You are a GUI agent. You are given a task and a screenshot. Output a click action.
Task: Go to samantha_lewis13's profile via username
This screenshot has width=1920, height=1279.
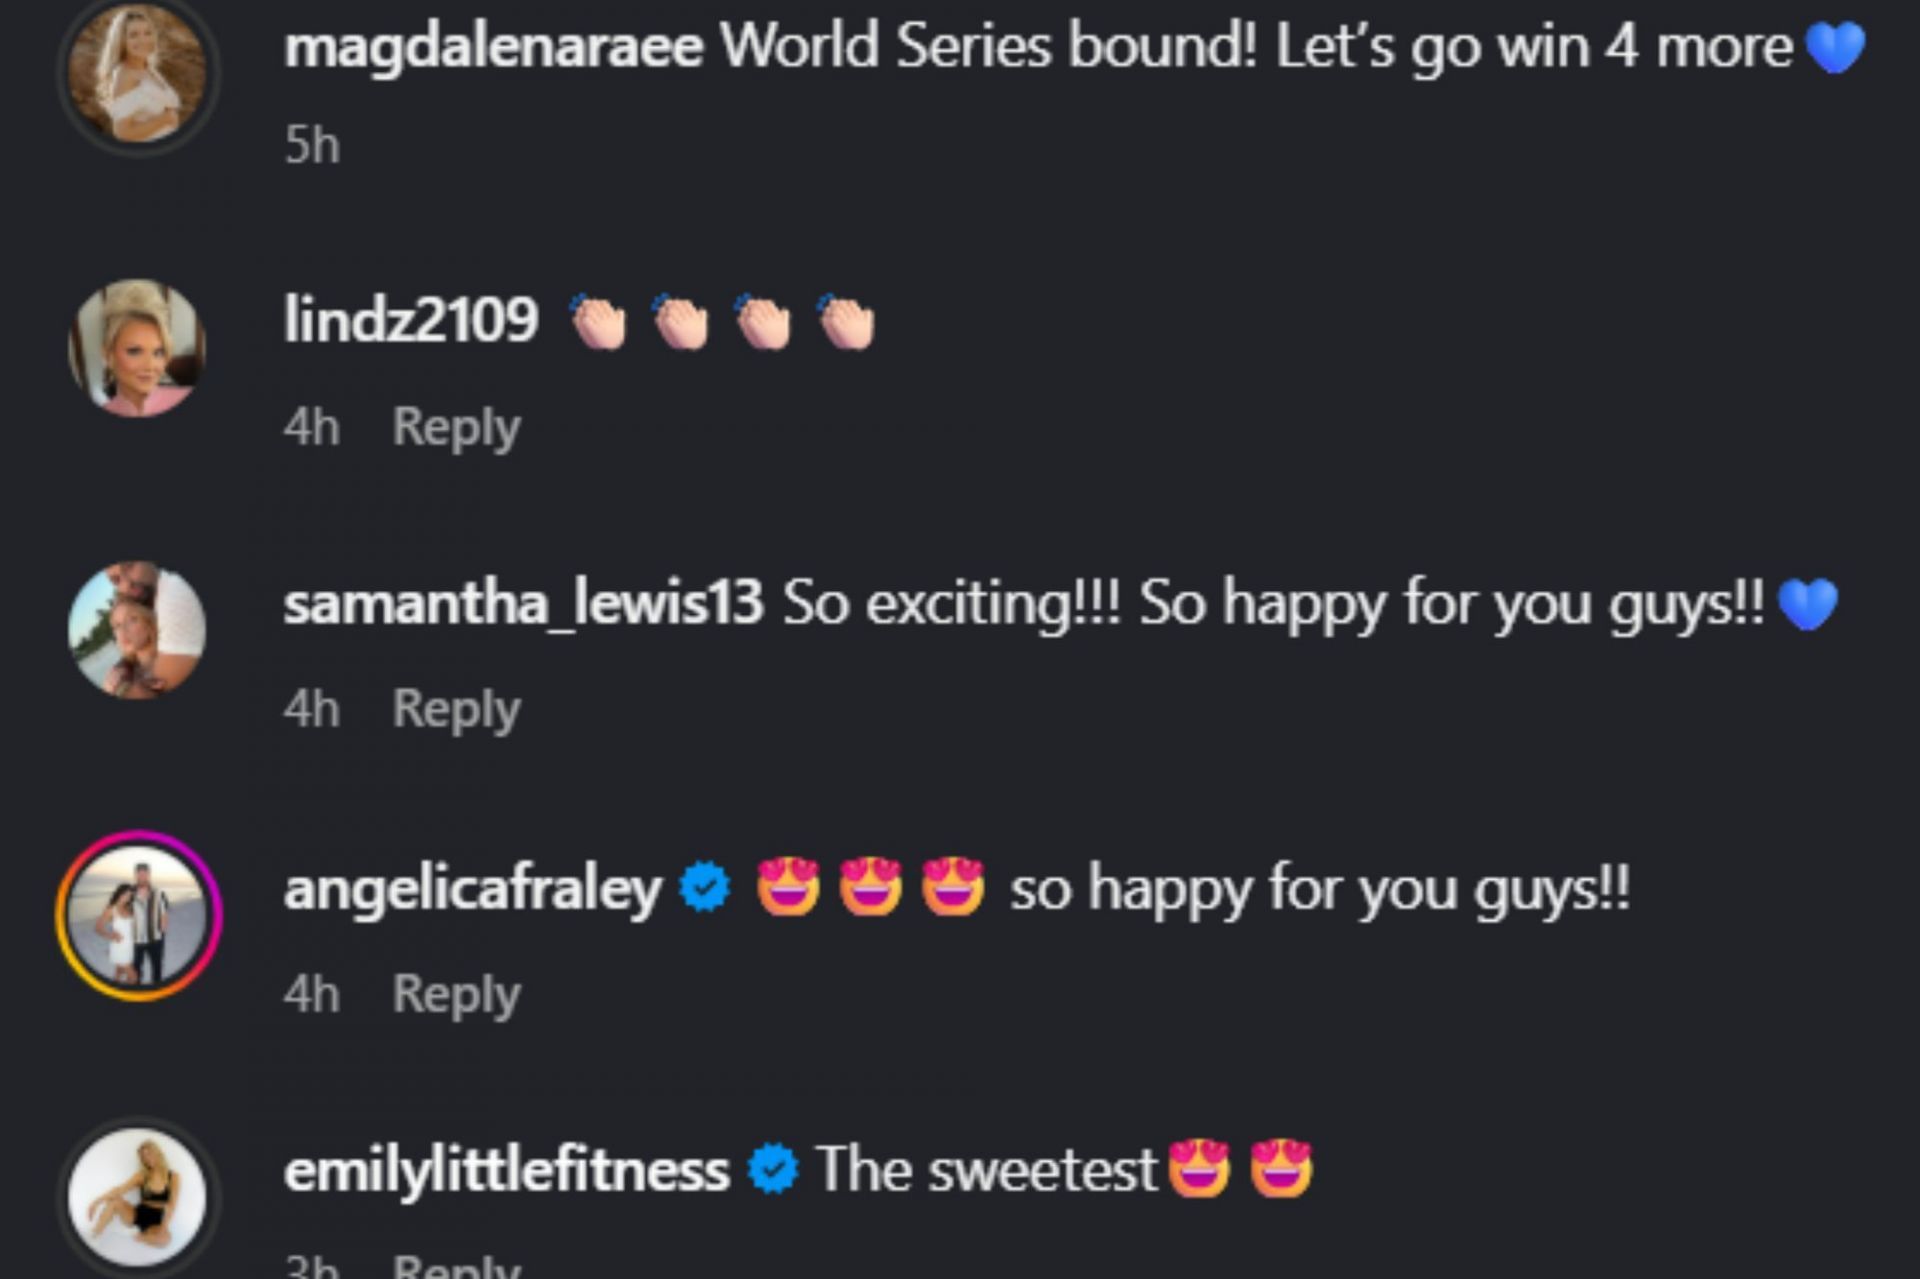click(x=523, y=603)
